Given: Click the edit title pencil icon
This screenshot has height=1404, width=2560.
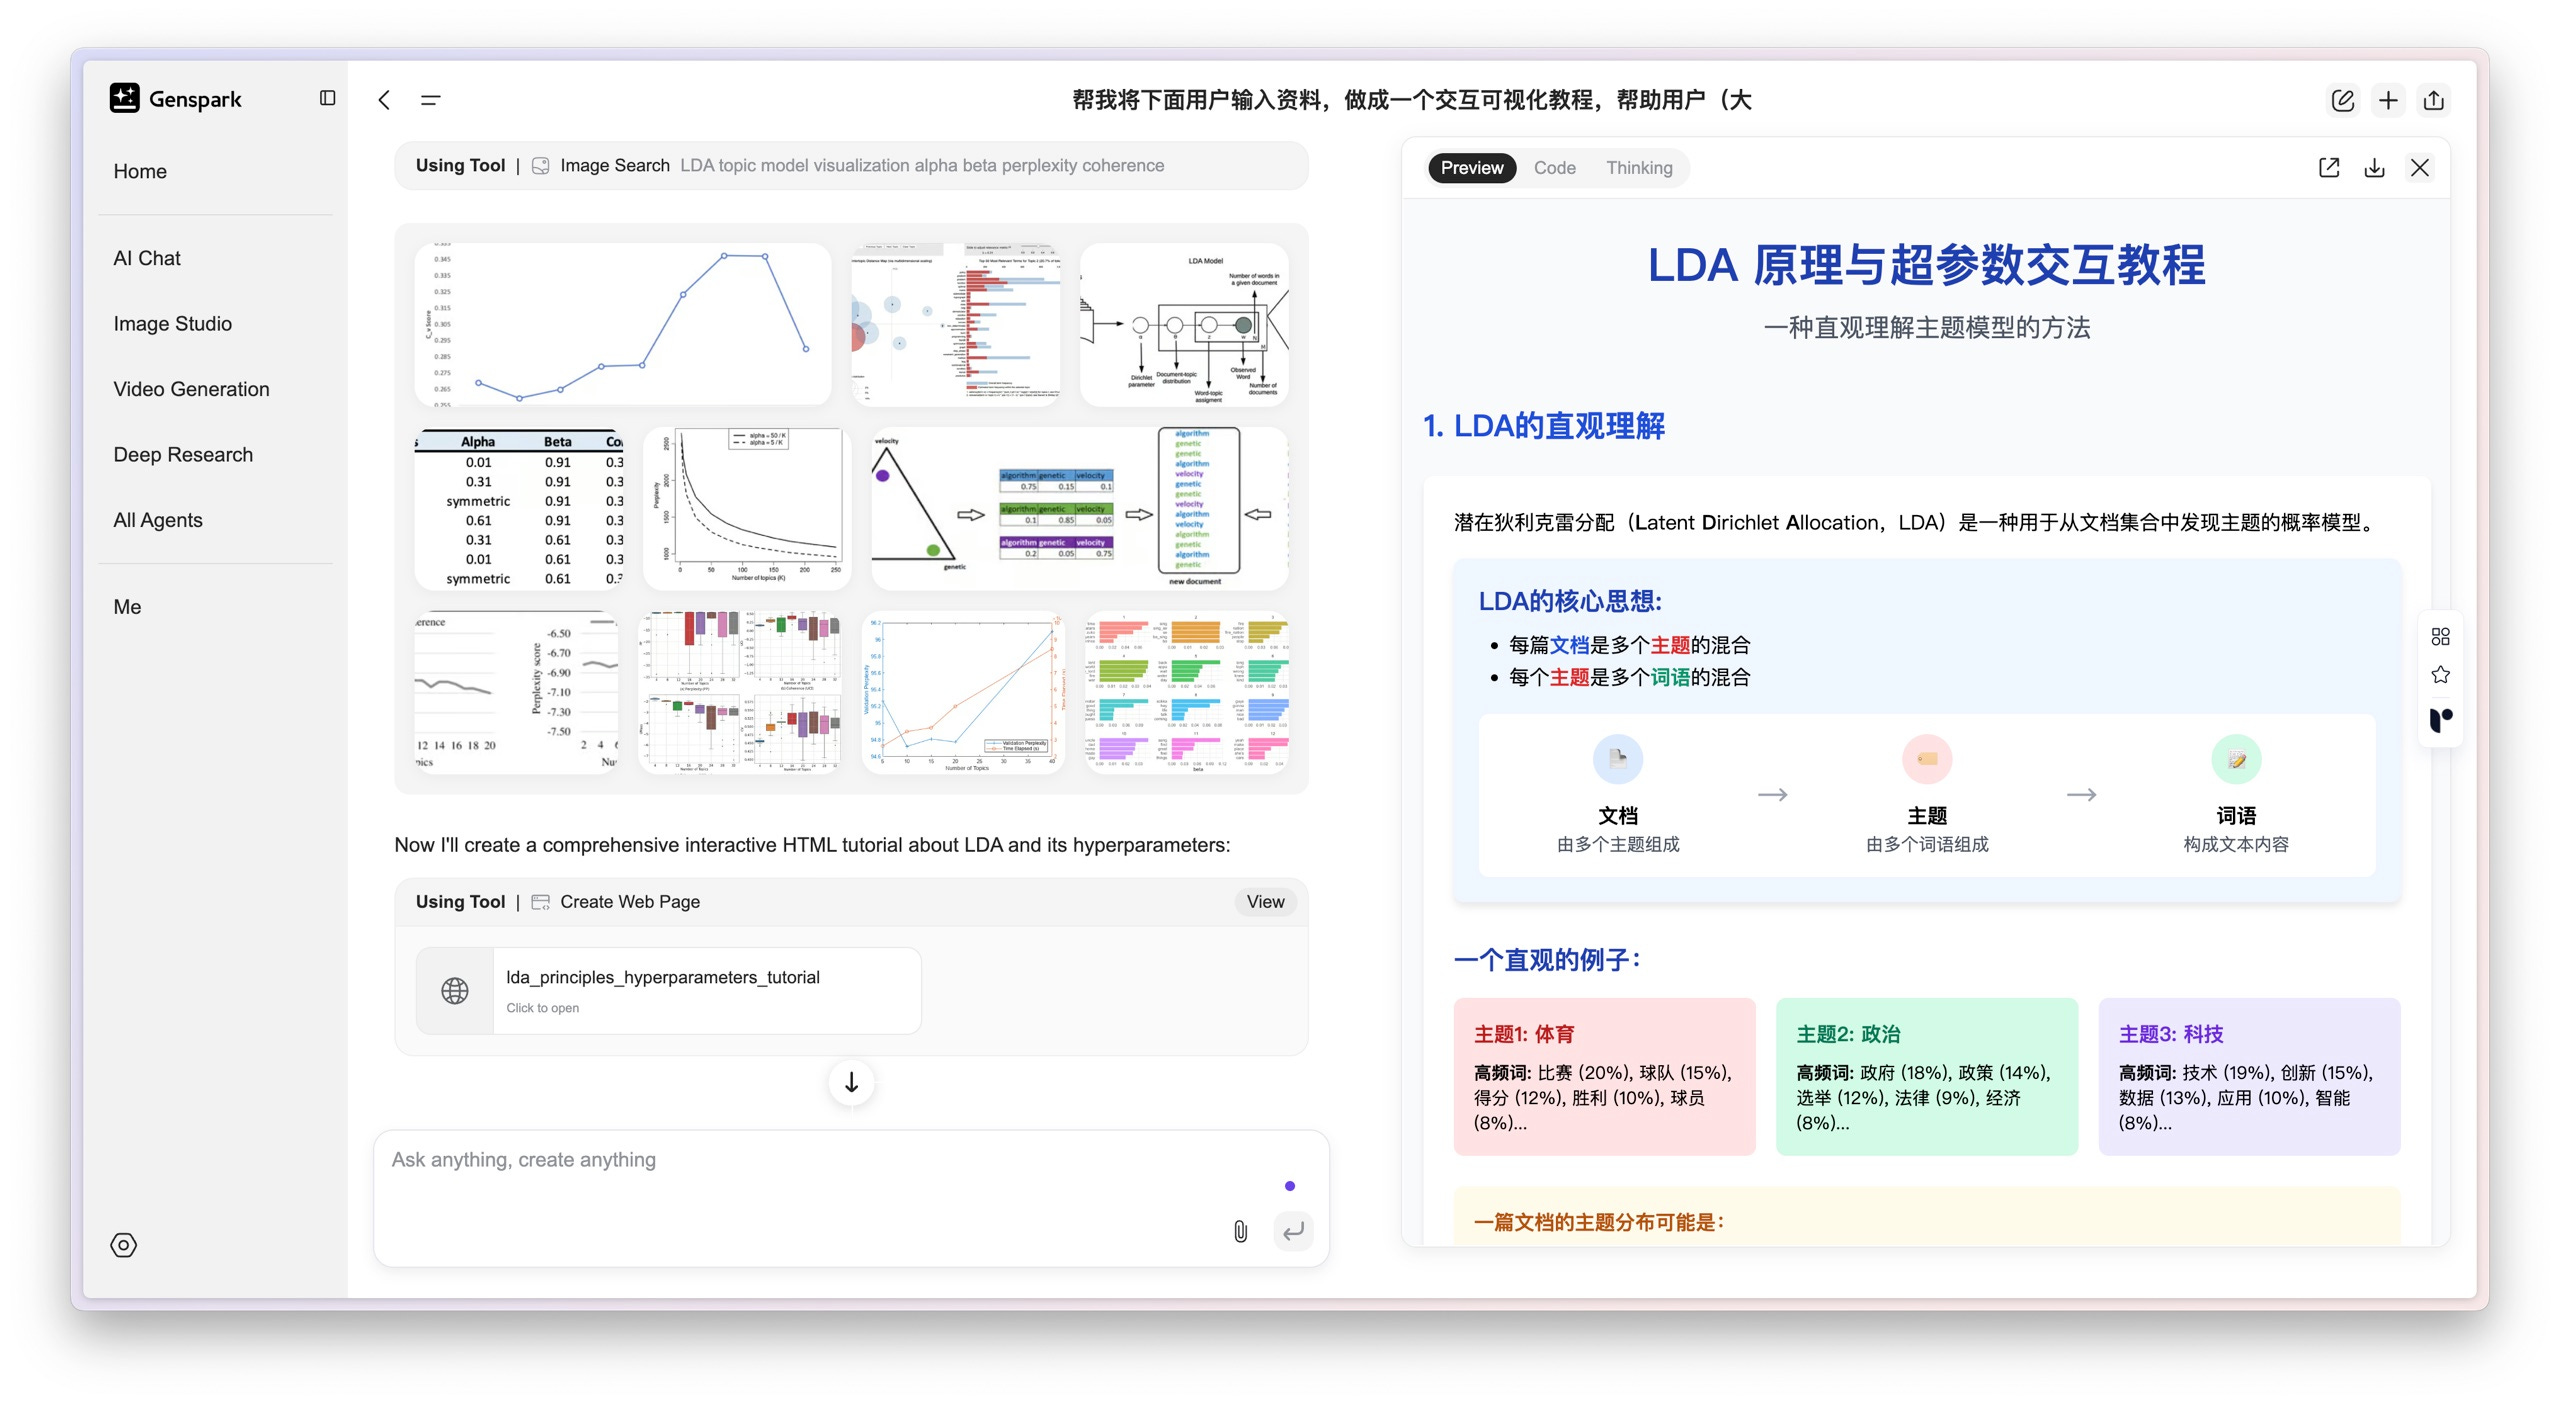Looking at the screenshot, I should [x=2342, y=100].
